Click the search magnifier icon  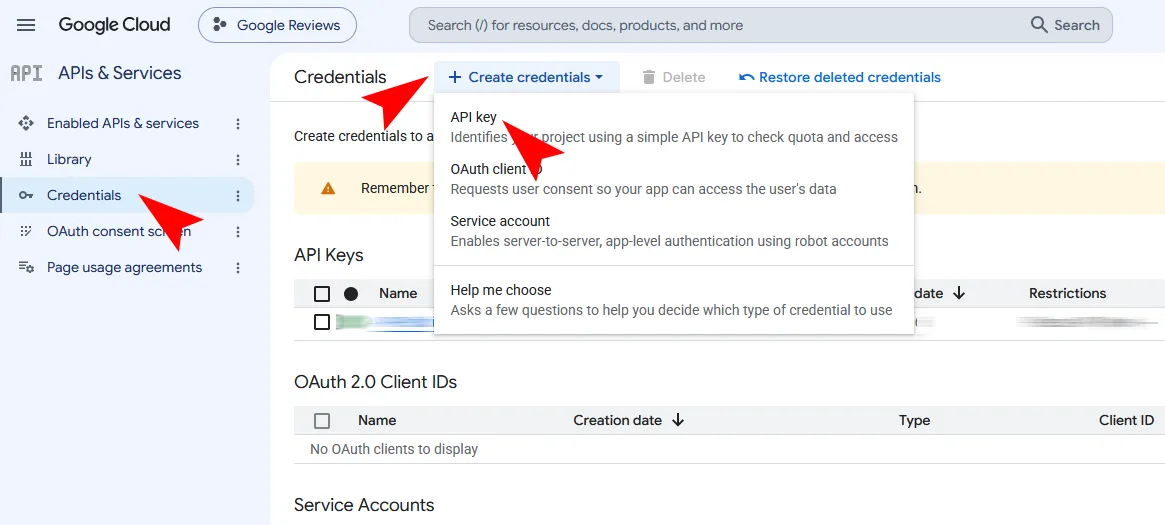click(1039, 25)
